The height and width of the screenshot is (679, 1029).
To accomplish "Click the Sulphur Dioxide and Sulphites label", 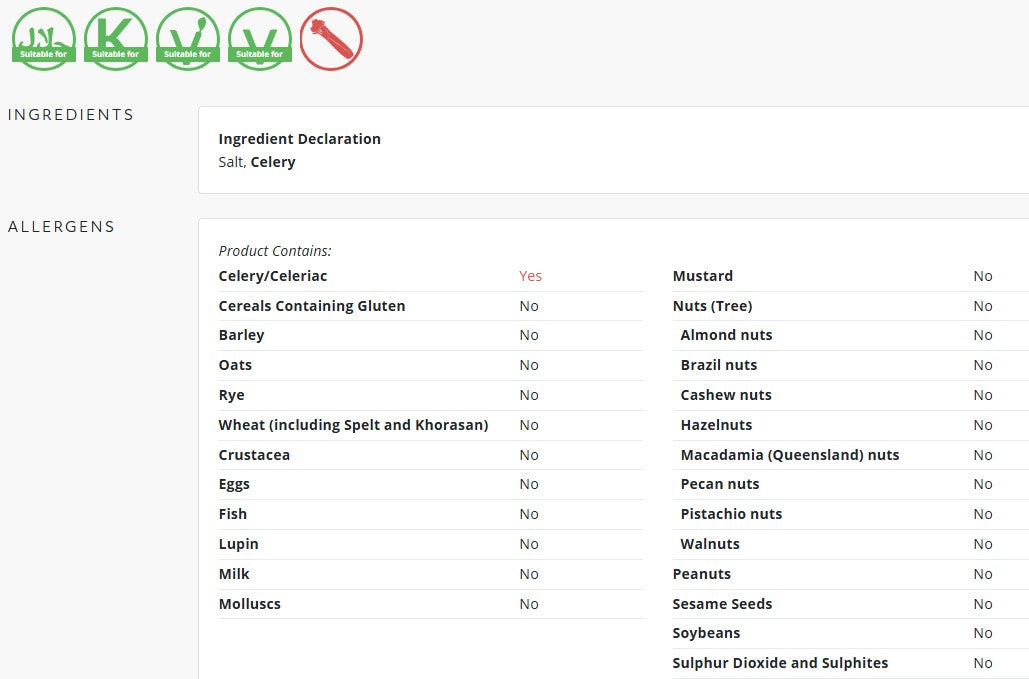I will coord(780,663).
